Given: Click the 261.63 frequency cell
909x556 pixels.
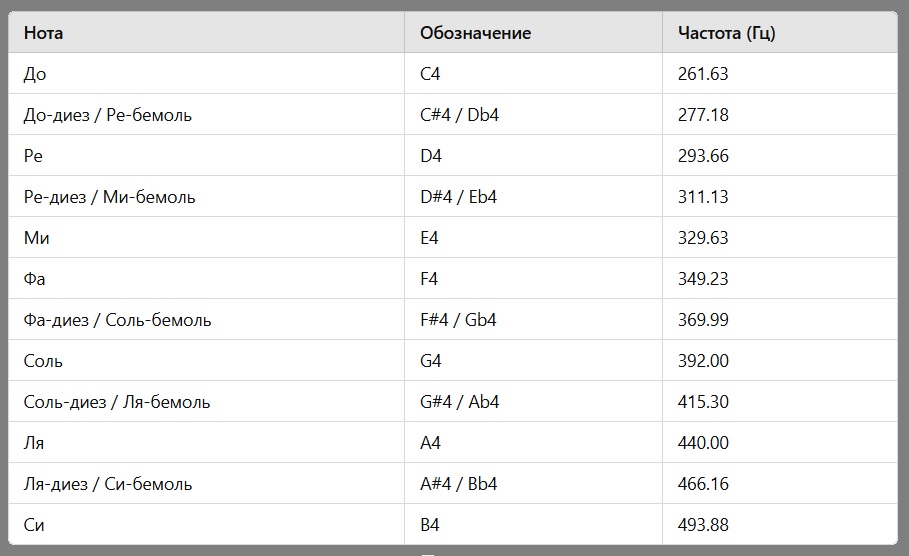Looking at the screenshot, I should pyautogui.click(x=780, y=74).
